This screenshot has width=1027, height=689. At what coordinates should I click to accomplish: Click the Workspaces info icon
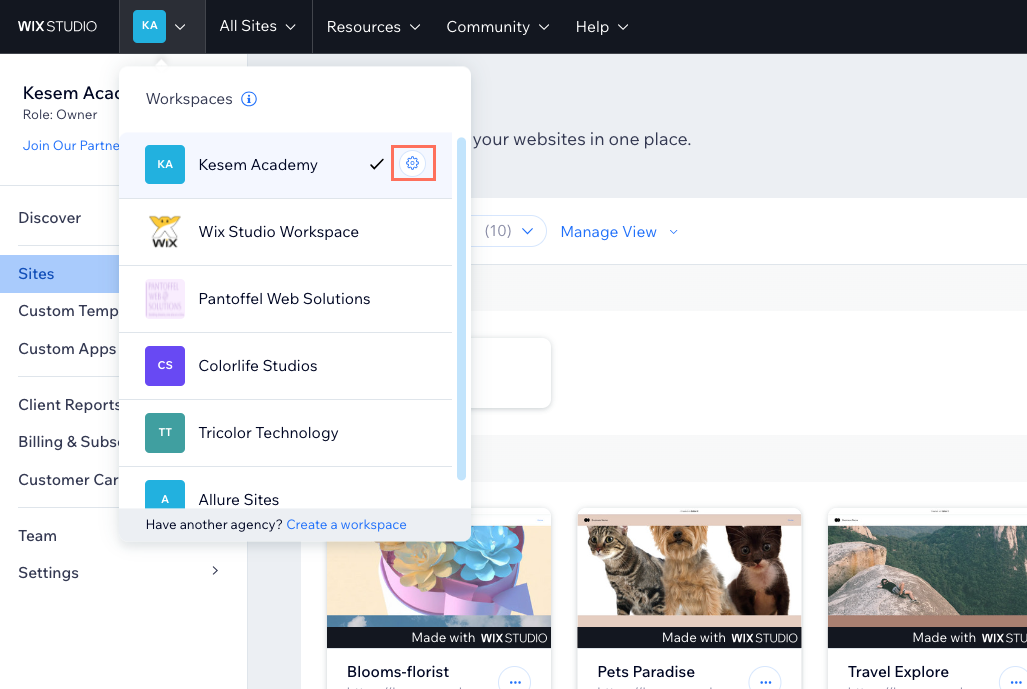click(249, 99)
